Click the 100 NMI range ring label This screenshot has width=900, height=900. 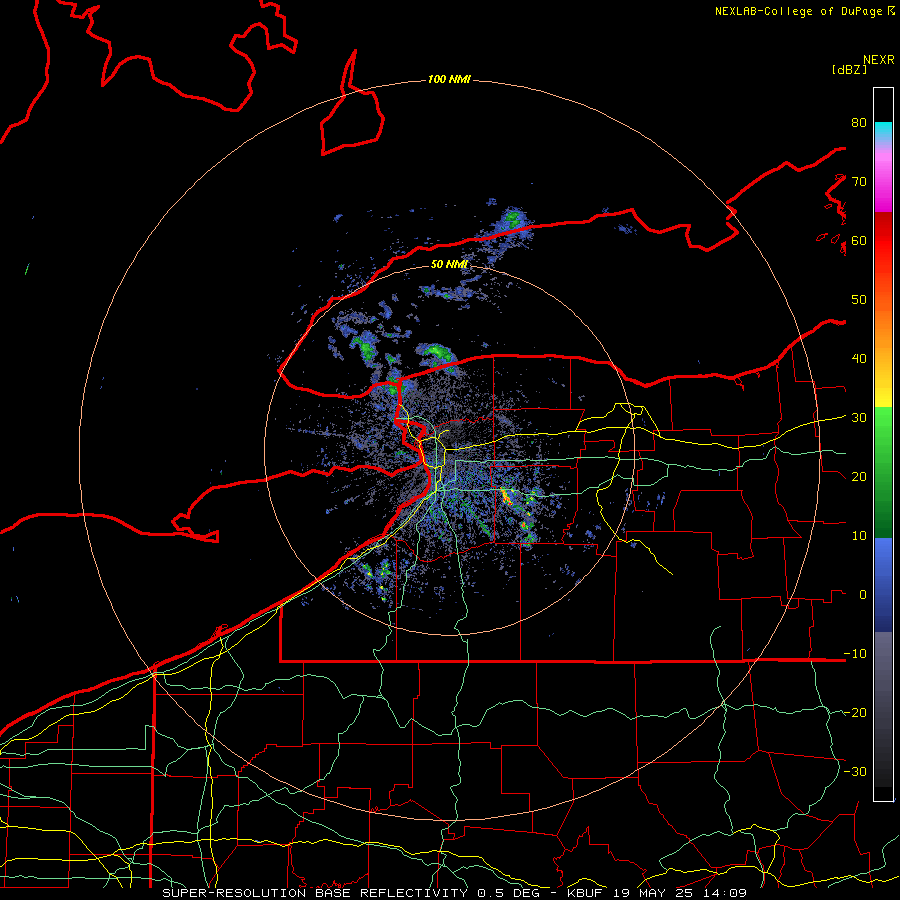(x=449, y=79)
